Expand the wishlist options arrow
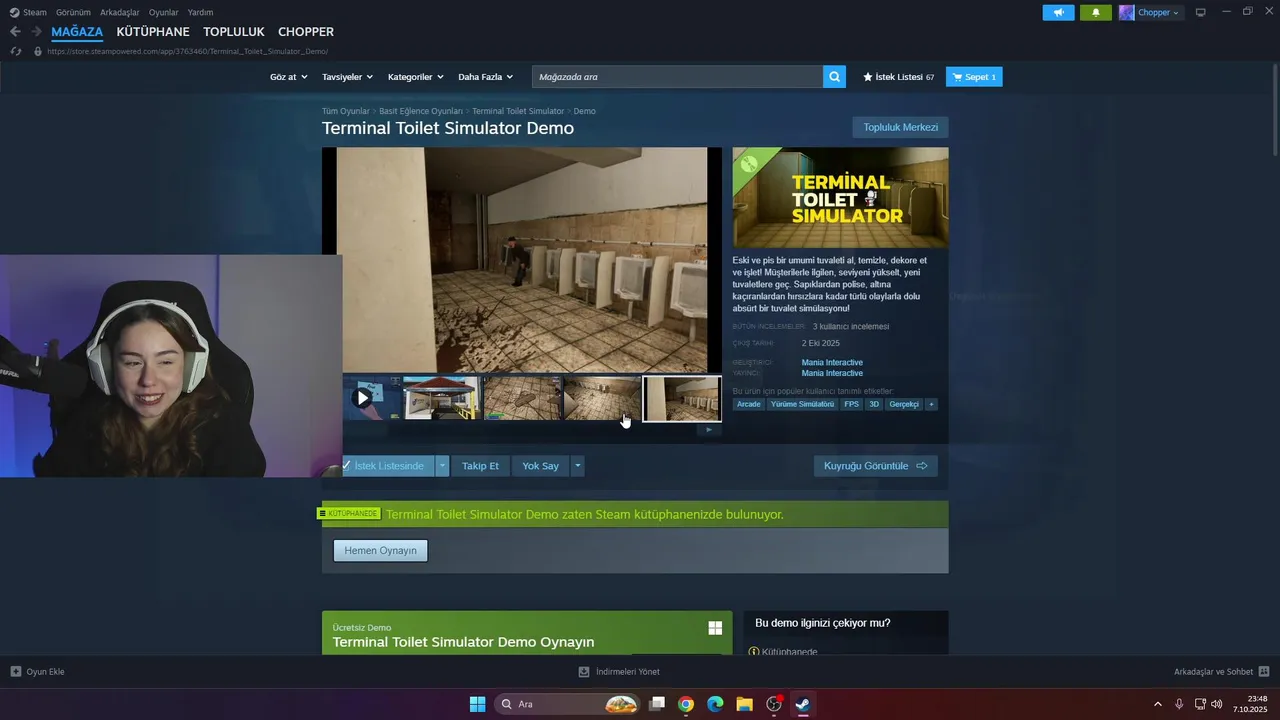Screen dimensions: 1280x720 [442, 466]
